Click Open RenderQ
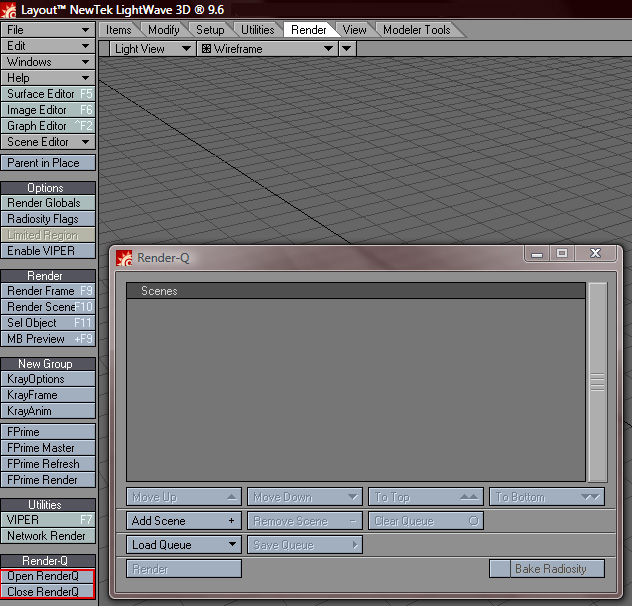This screenshot has width=632, height=606. (48, 576)
